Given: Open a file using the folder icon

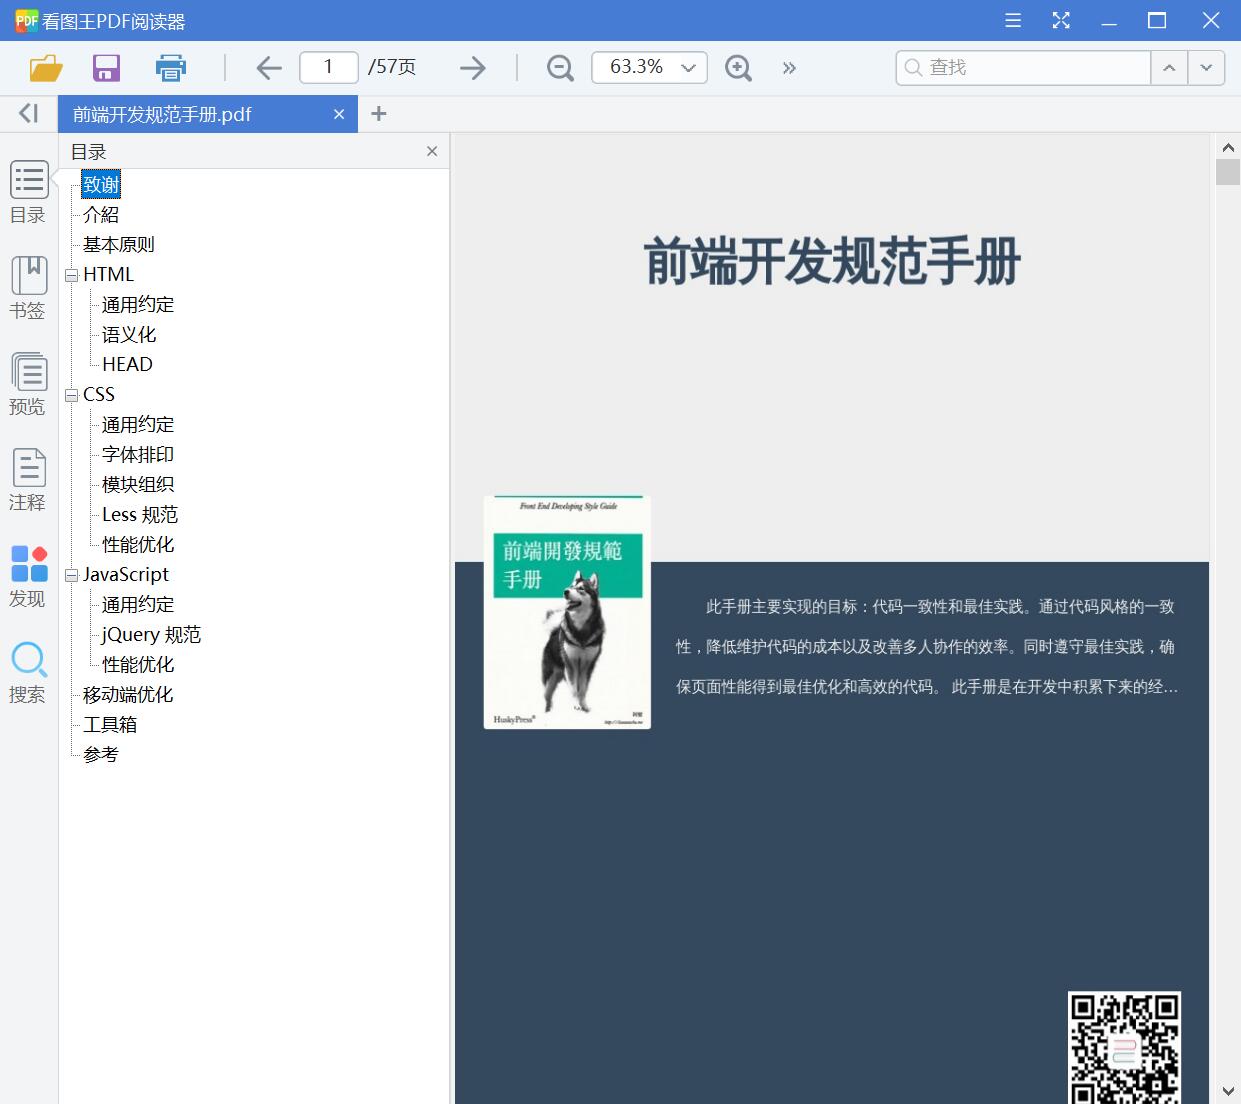Looking at the screenshot, I should coord(45,67).
